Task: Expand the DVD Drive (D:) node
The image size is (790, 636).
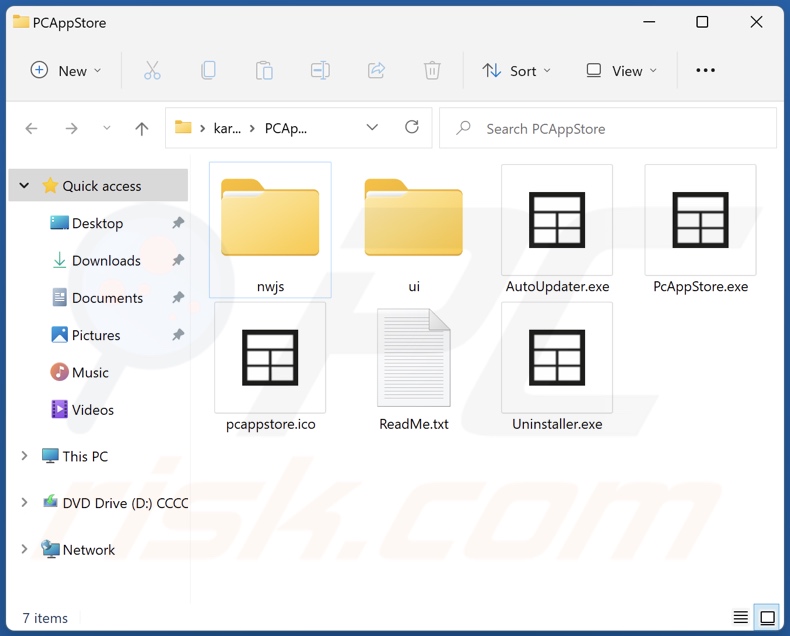Action: point(24,502)
